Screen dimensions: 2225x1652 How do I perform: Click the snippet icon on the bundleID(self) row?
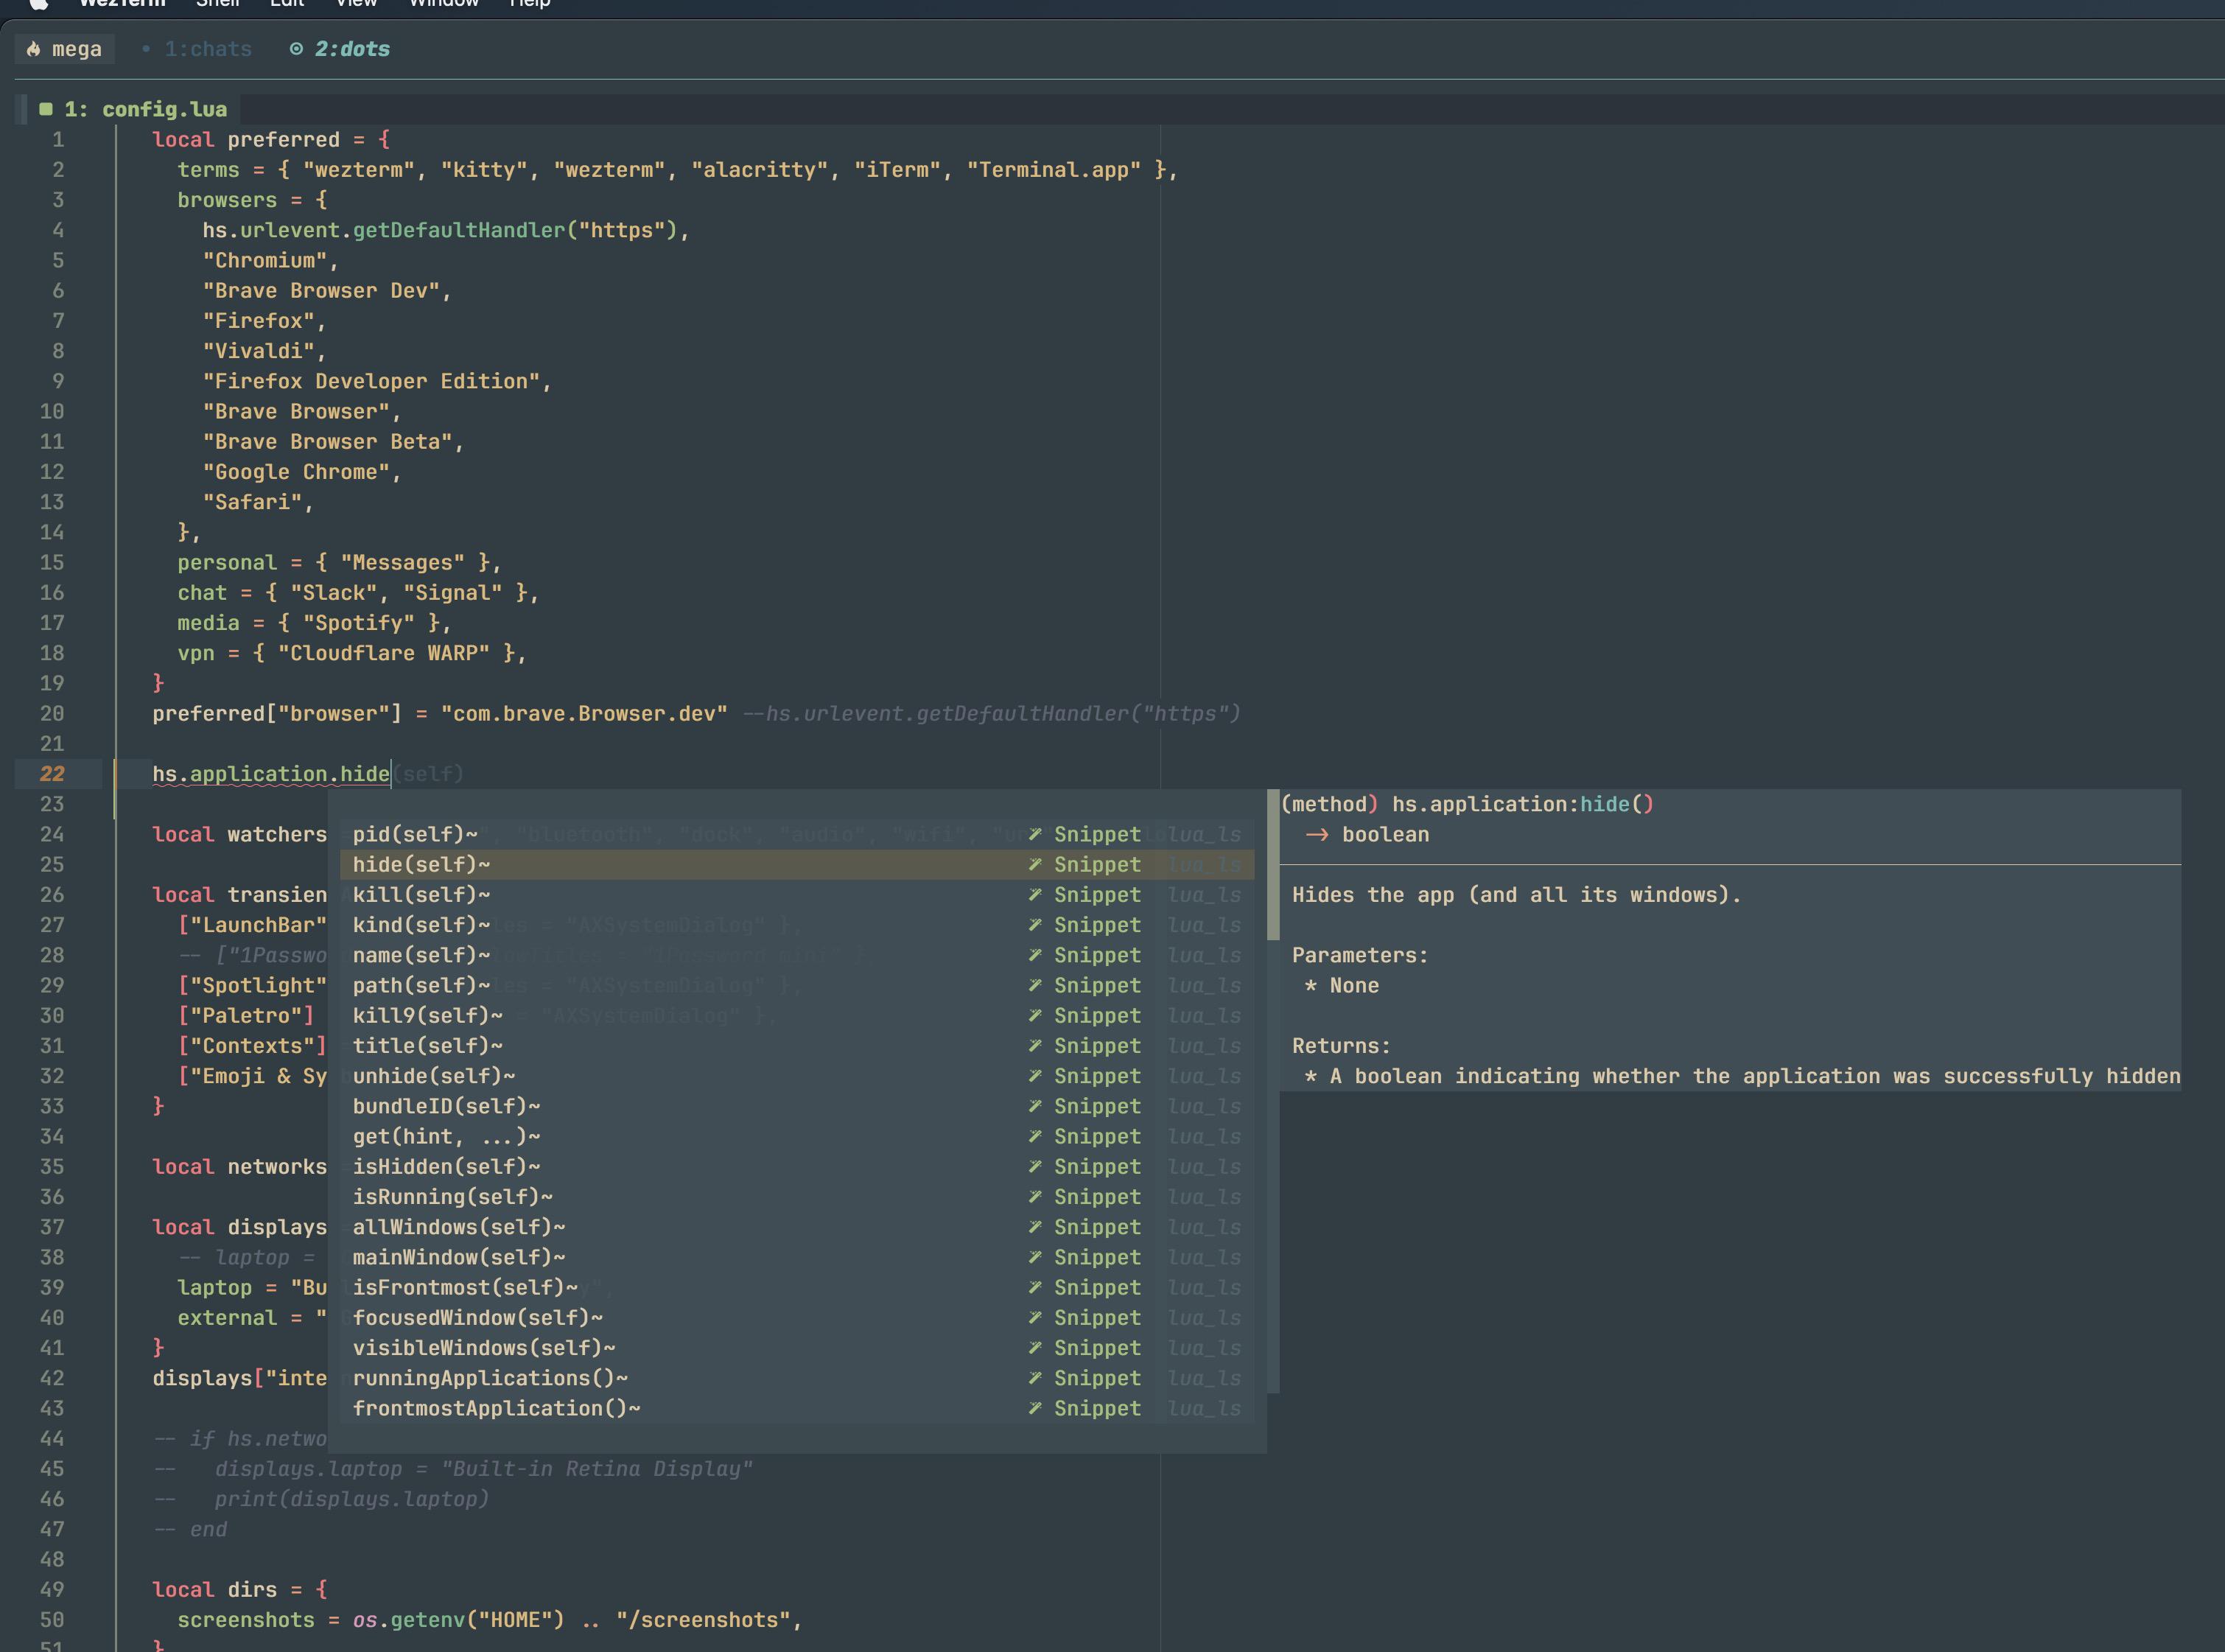[1036, 1106]
